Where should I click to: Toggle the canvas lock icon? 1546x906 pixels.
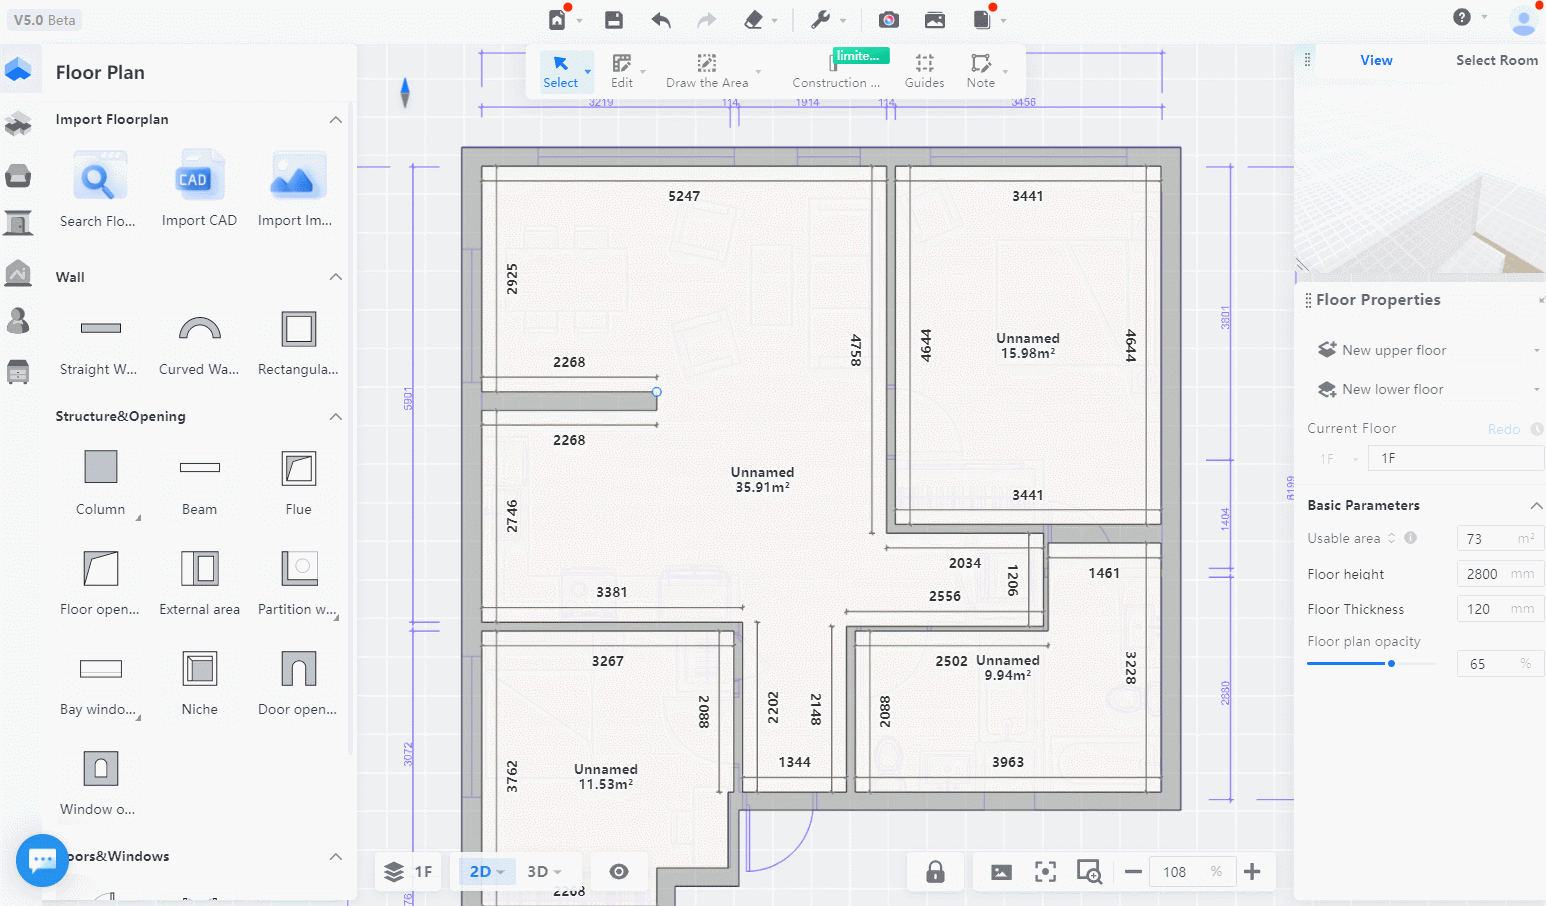(x=935, y=872)
